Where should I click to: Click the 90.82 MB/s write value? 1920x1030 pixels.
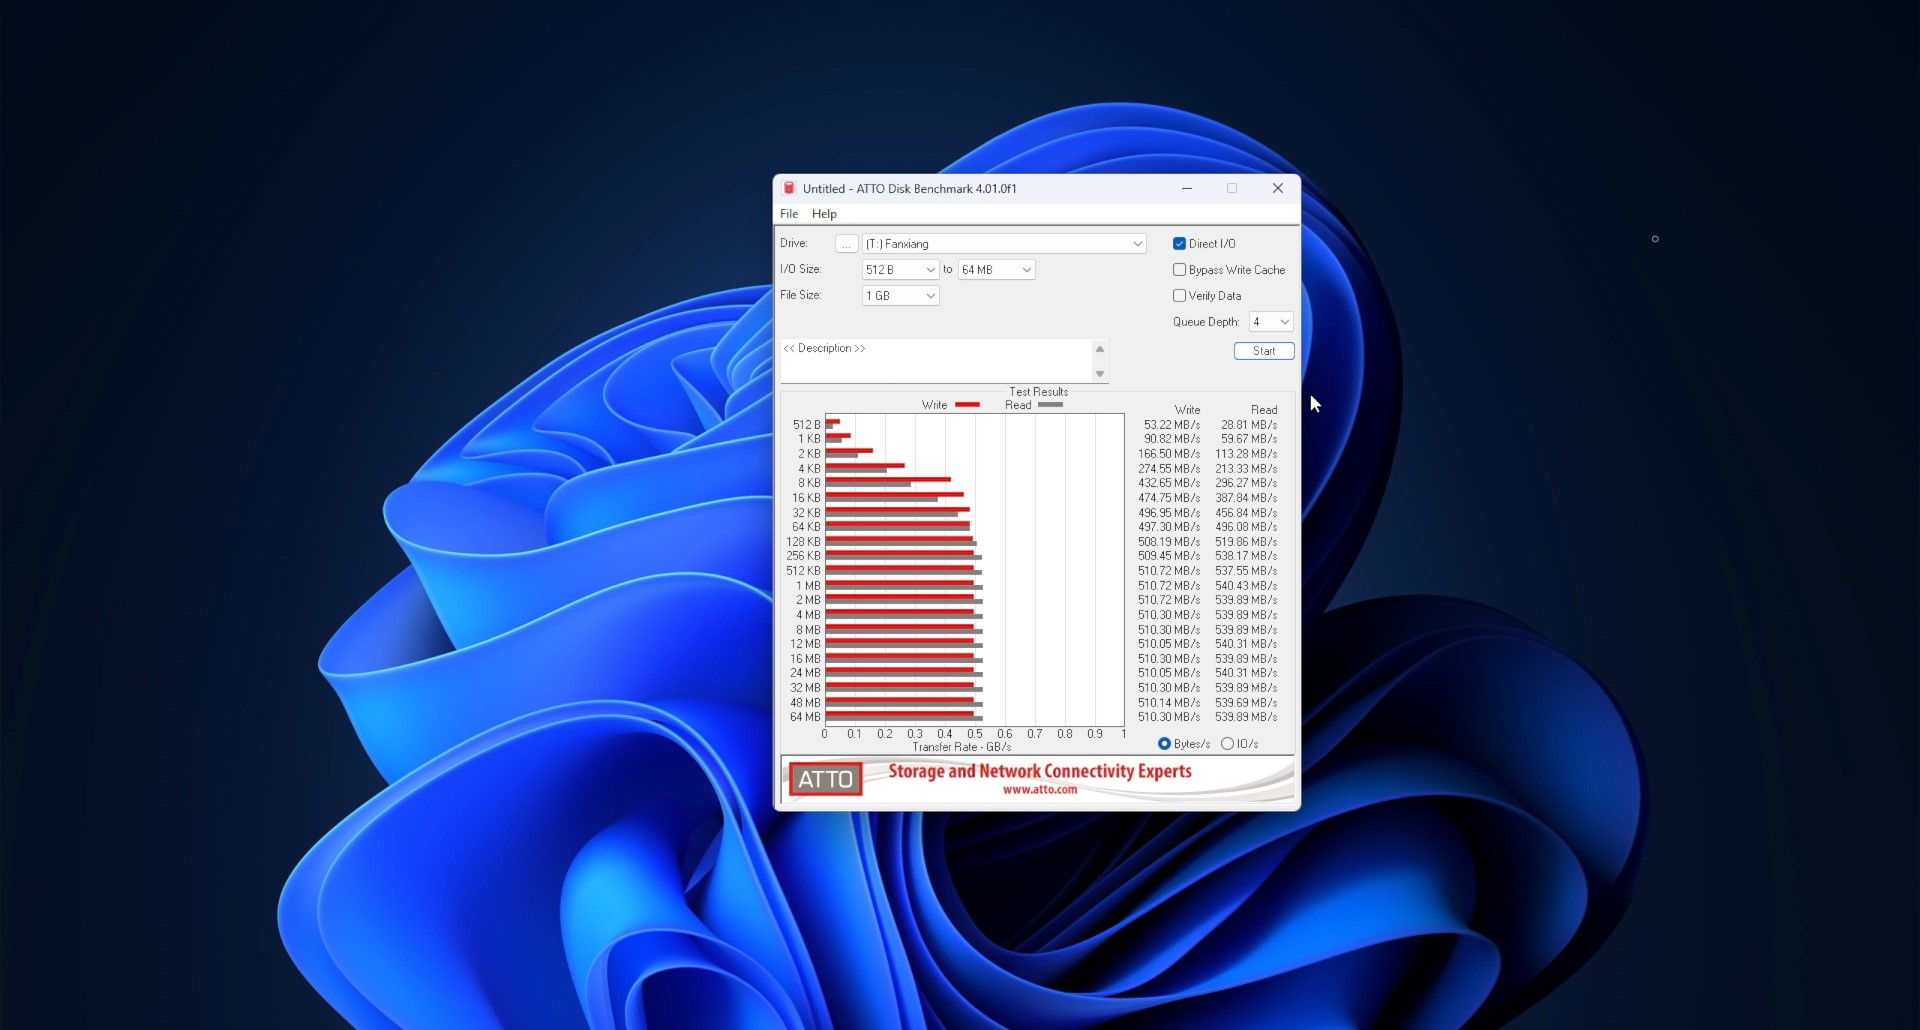1172,439
